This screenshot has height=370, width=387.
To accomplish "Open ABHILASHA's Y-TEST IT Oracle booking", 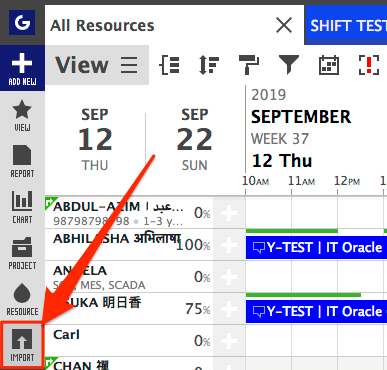I will click(316, 247).
